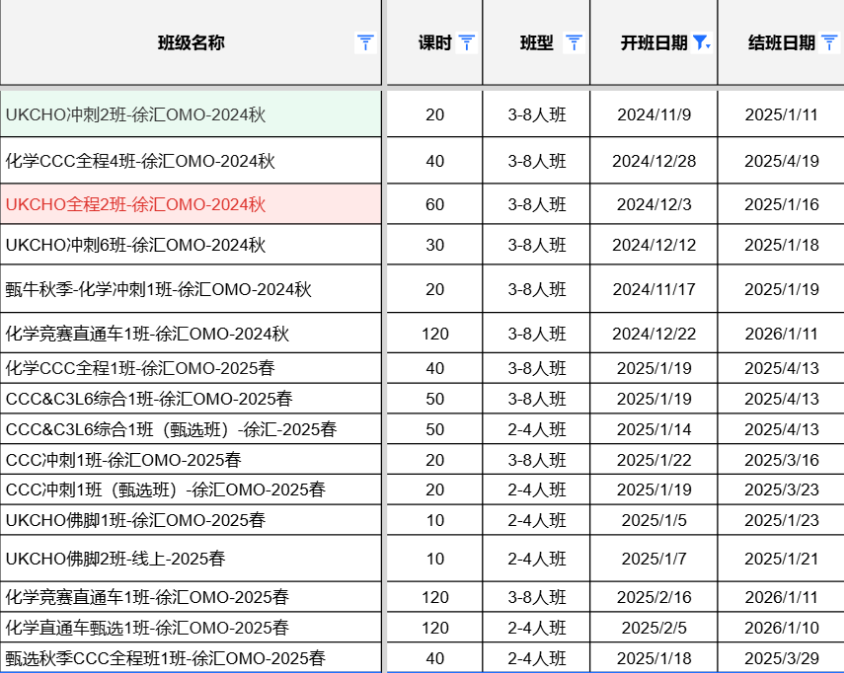844x673 pixels.
Task: Select 开班日期 cell 2024/12/22
Action: [x=653, y=333]
